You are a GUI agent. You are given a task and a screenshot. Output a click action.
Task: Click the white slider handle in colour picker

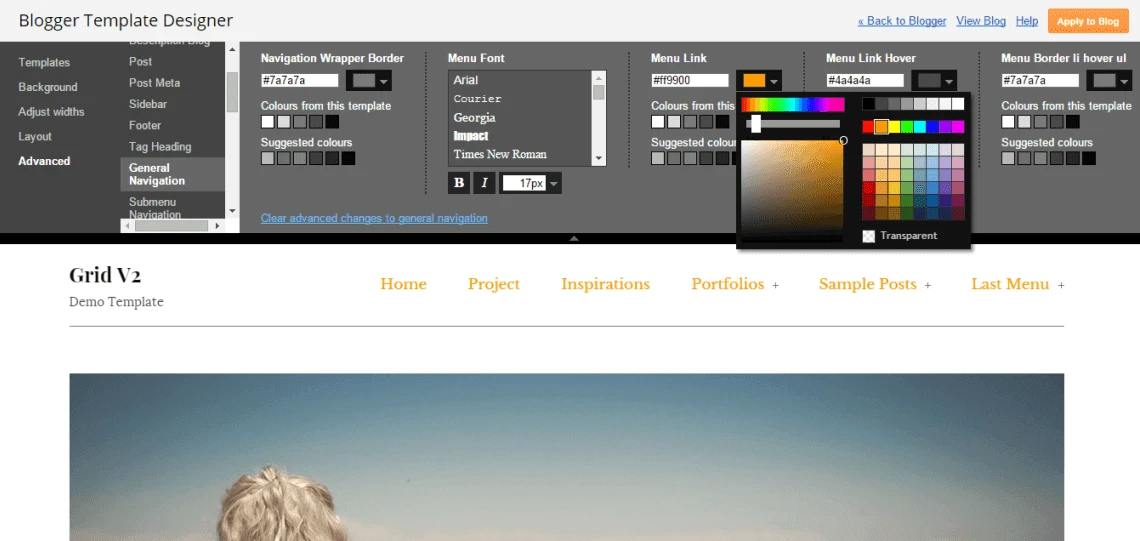tap(756, 124)
